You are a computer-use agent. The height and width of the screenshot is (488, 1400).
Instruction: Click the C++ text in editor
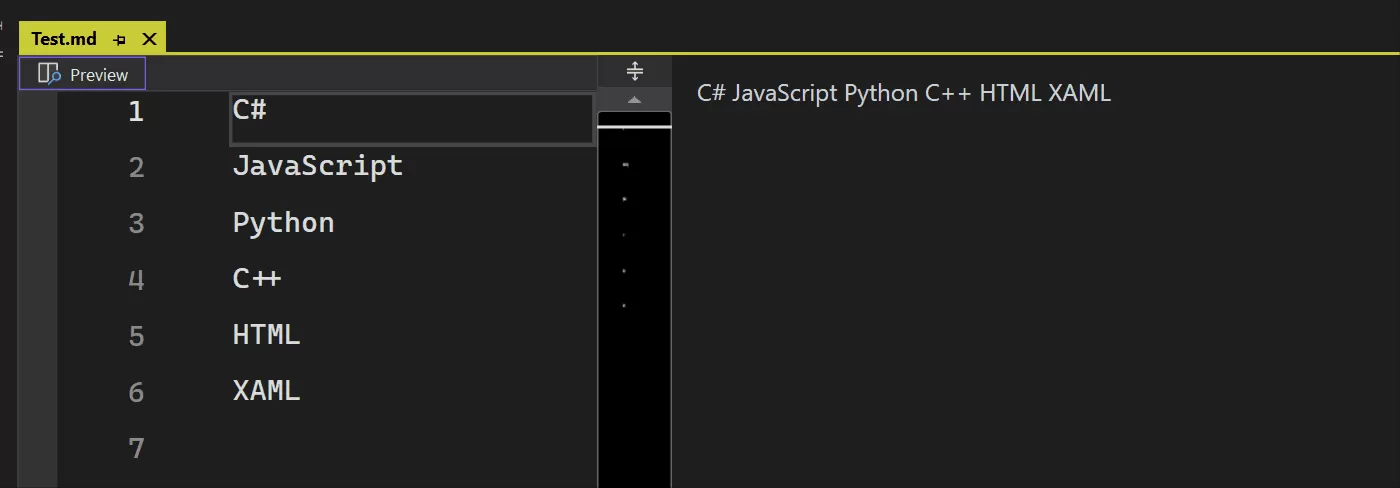[x=257, y=278]
